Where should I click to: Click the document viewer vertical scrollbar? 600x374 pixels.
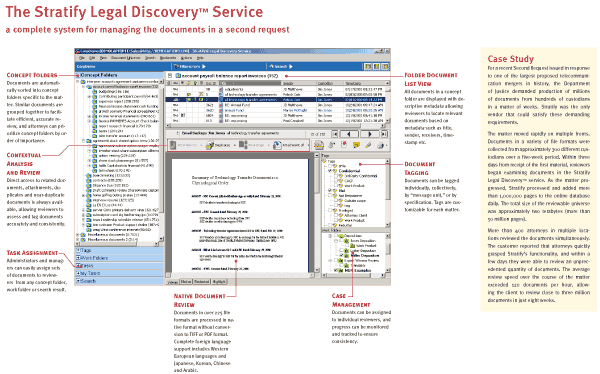tap(317, 212)
